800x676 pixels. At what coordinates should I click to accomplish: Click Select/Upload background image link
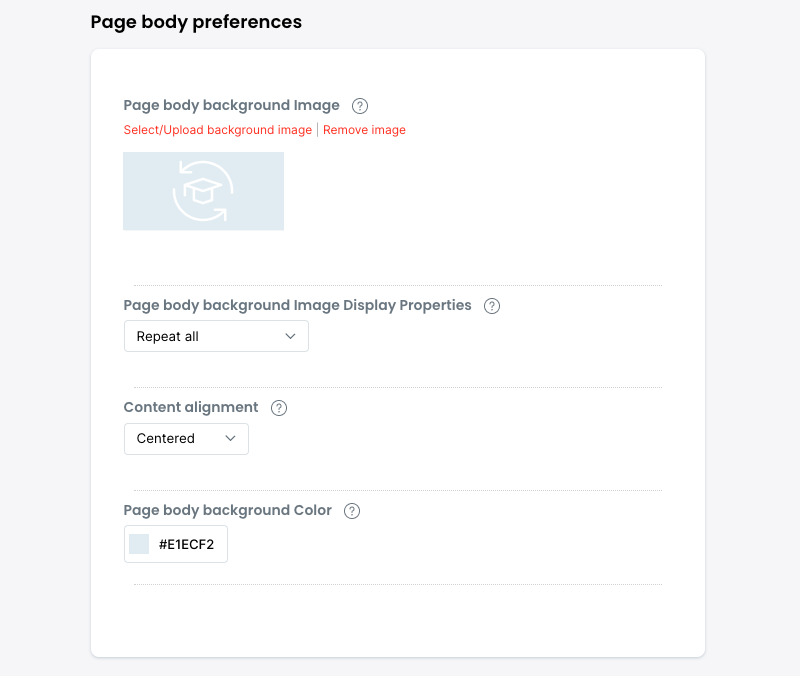click(x=218, y=130)
